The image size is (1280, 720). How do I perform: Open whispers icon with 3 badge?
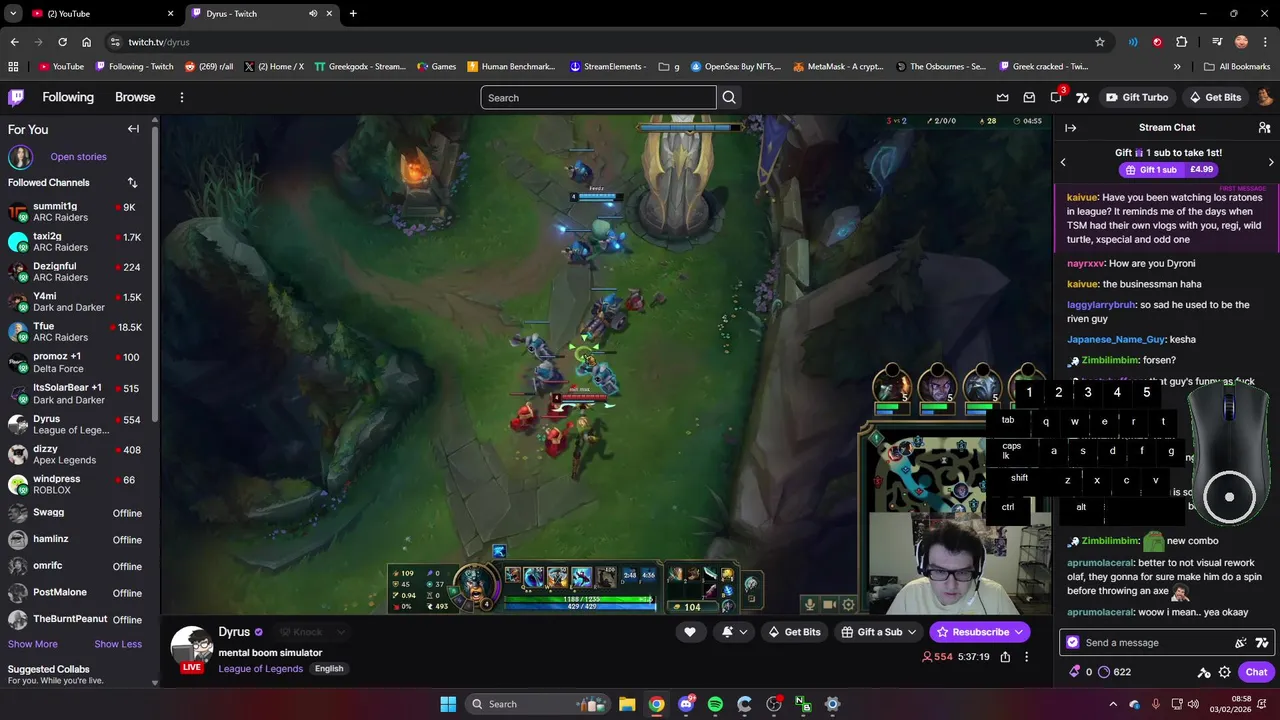coord(1057,96)
